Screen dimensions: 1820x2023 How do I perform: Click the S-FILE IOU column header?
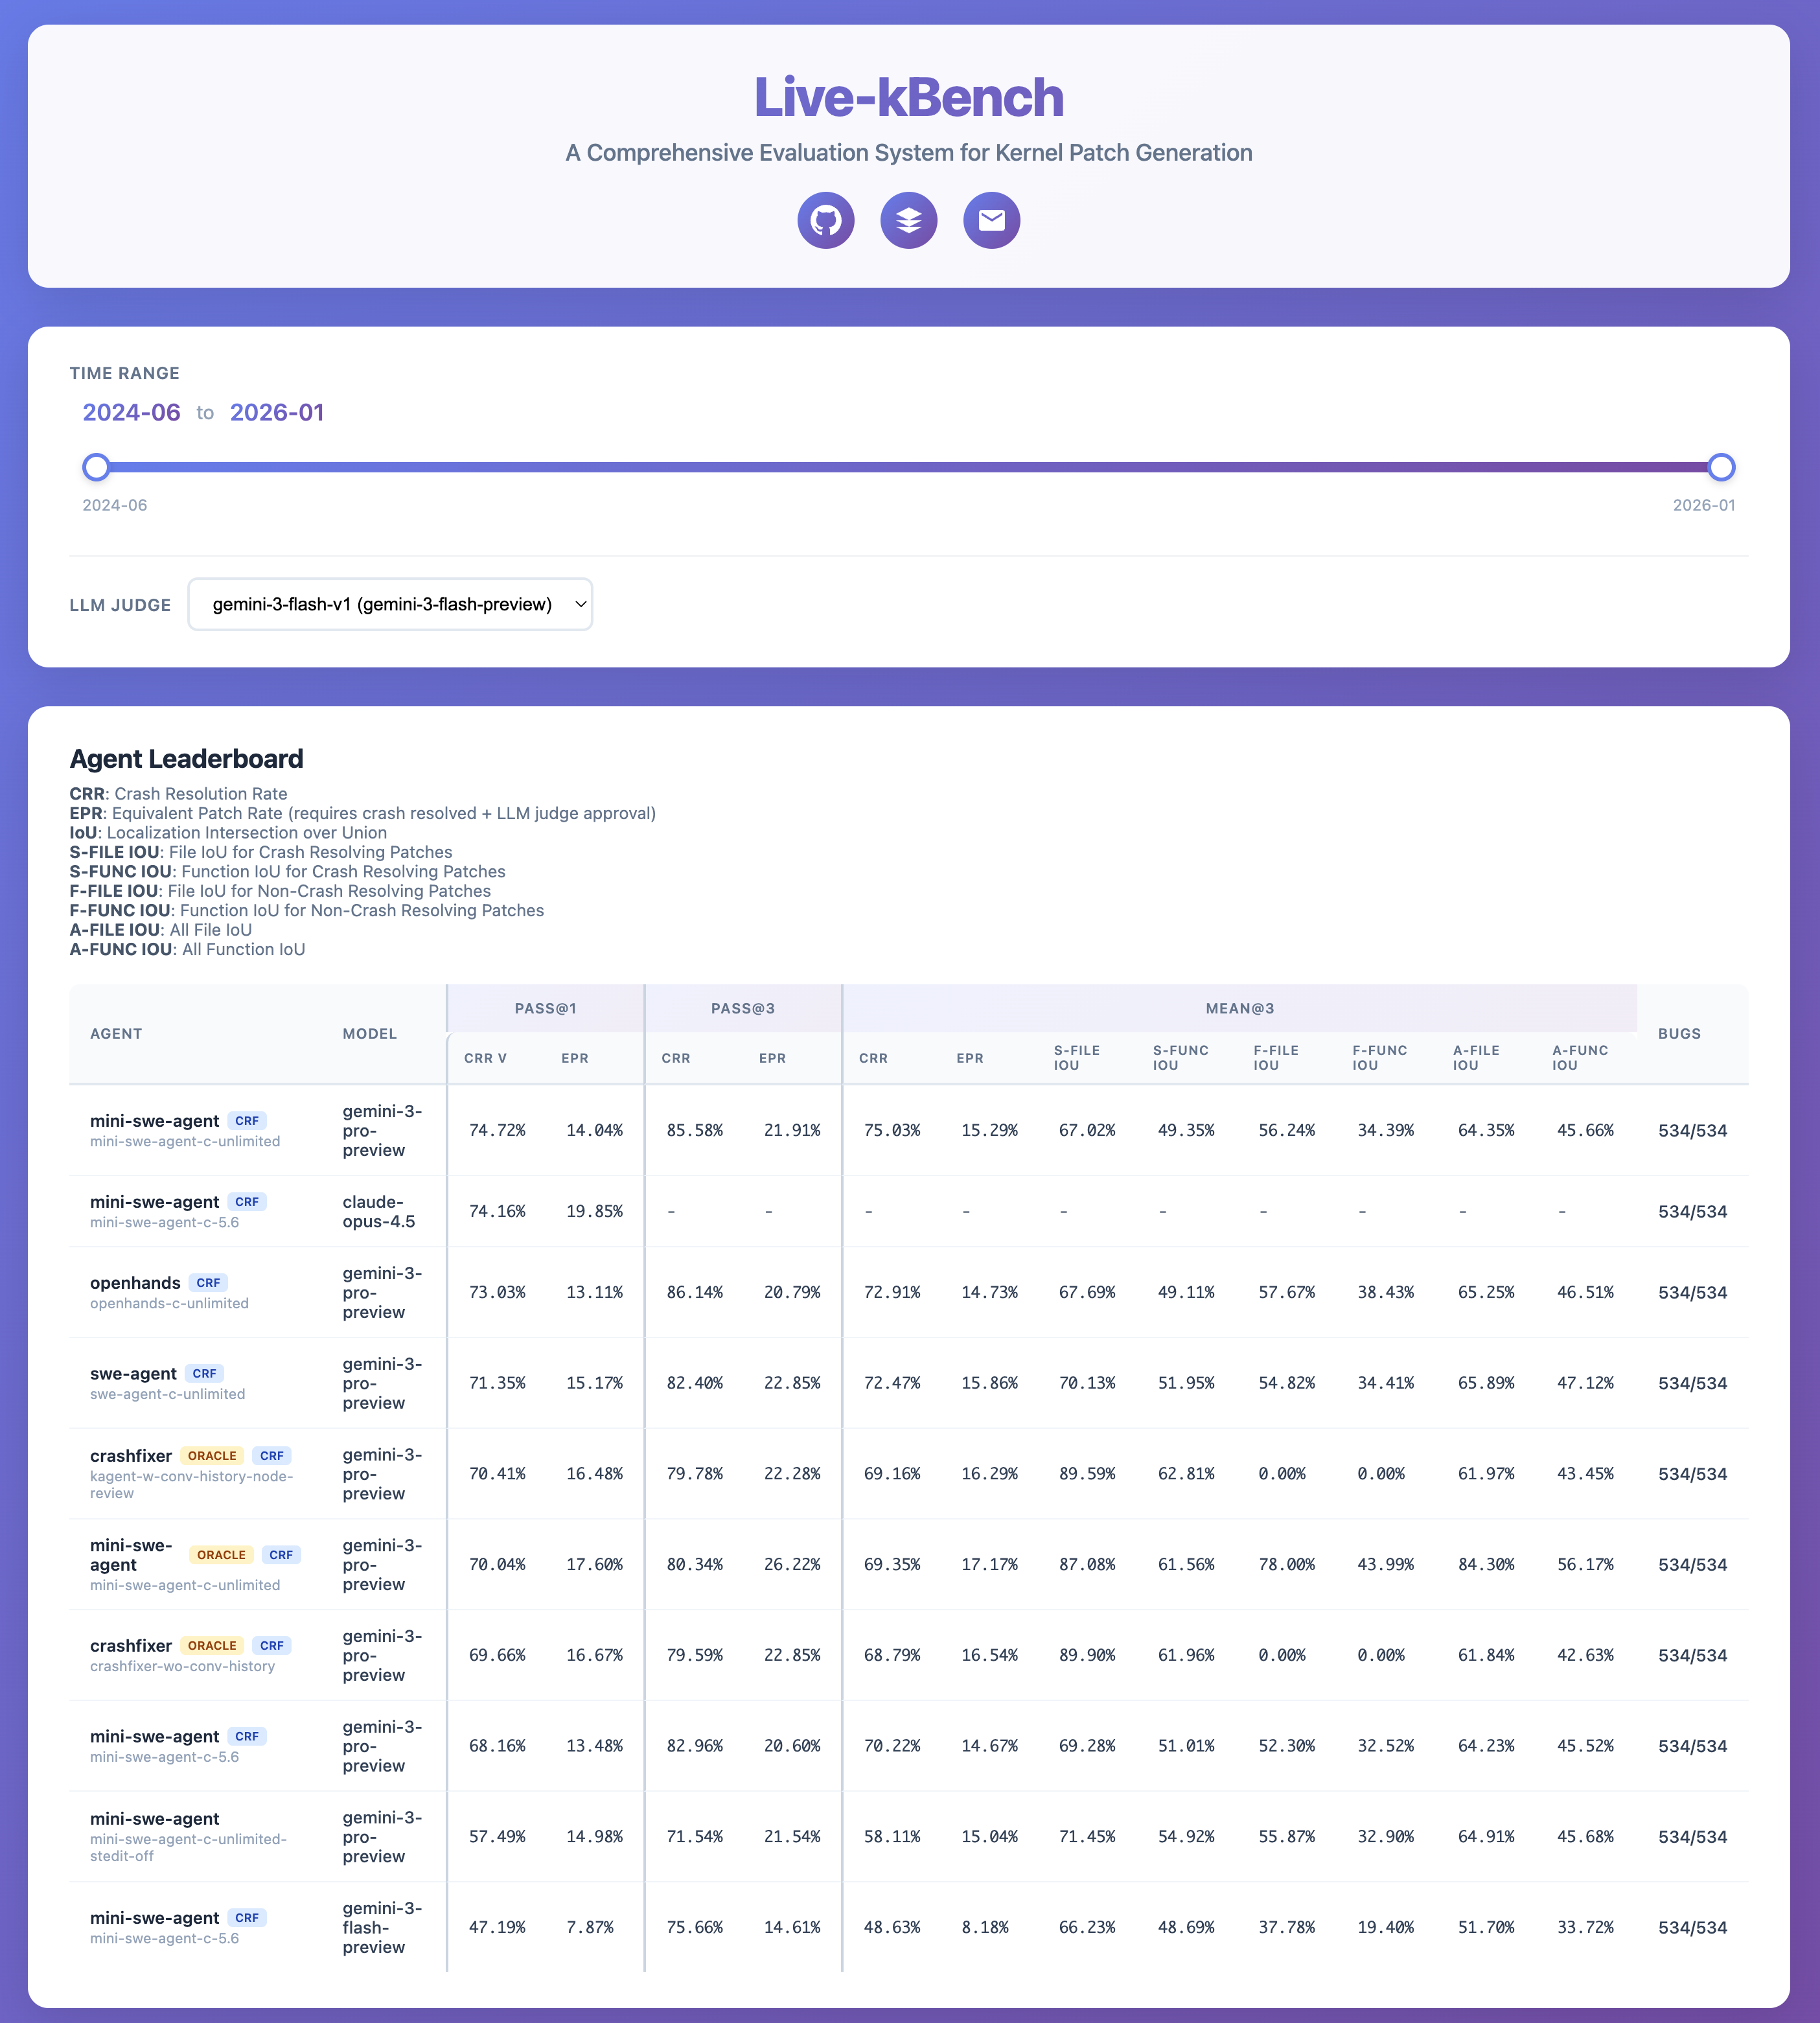point(1076,1058)
